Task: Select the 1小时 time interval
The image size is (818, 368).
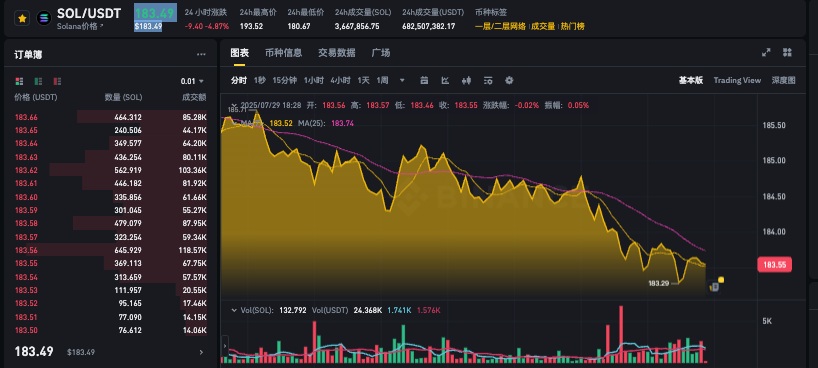Action: (314, 80)
